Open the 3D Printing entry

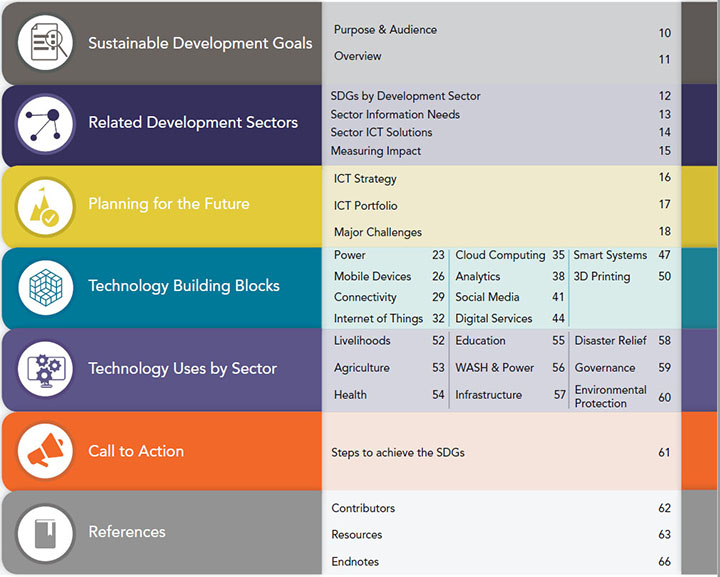tap(602, 276)
